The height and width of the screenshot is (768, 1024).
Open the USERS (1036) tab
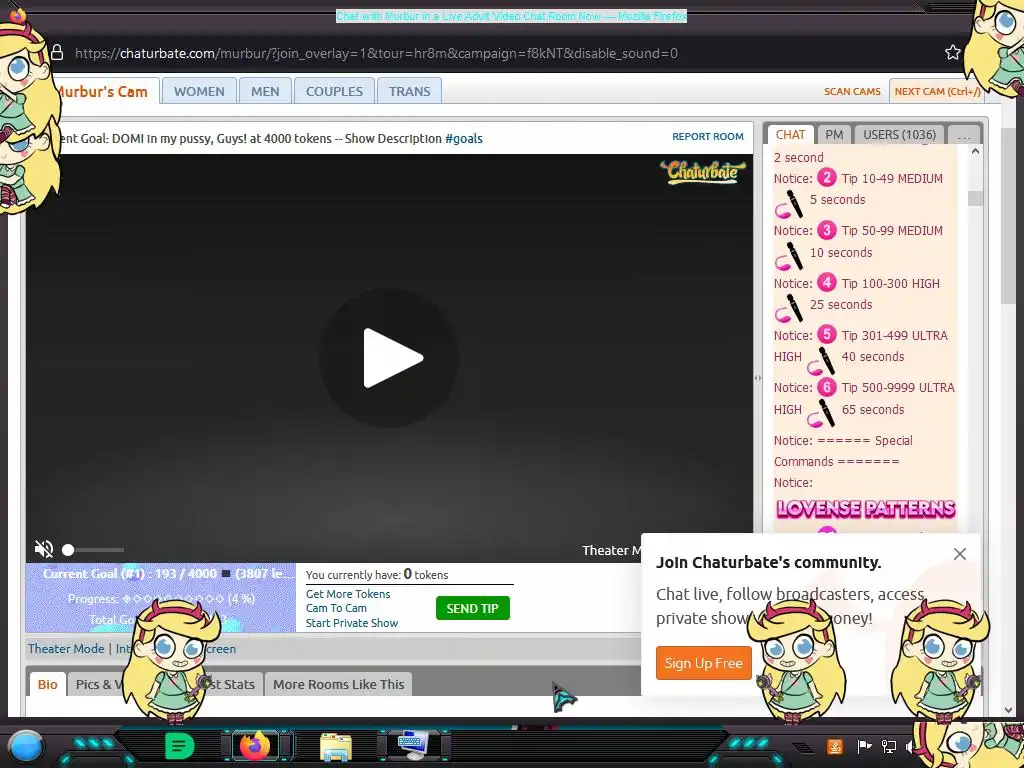coord(899,135)
